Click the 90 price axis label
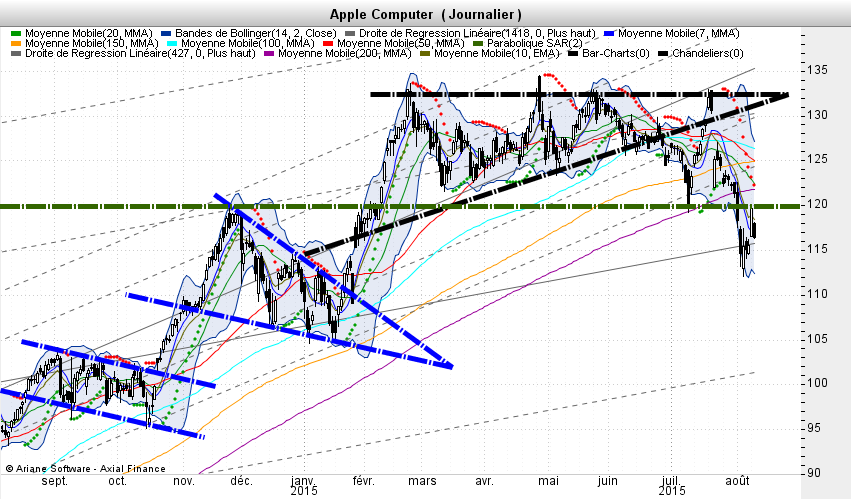 (x=814, y=473)
